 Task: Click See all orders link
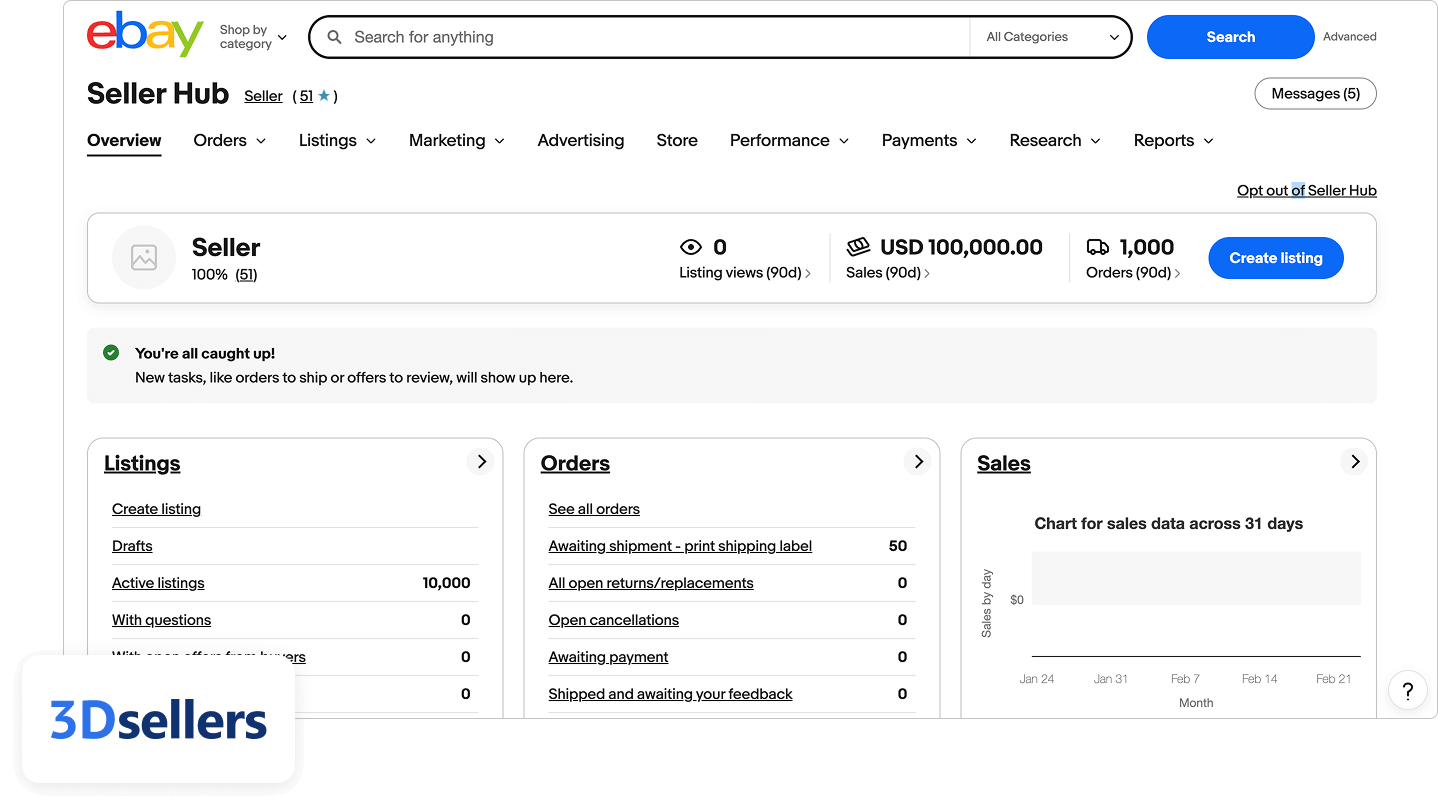594,509
